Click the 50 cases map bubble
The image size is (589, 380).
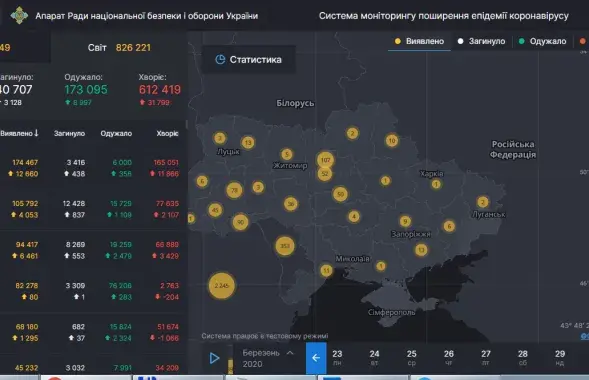pyautogui.click(x=340, y=194)
